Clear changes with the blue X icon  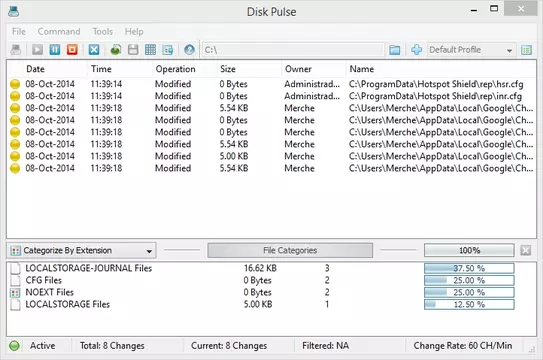point(94,50)
